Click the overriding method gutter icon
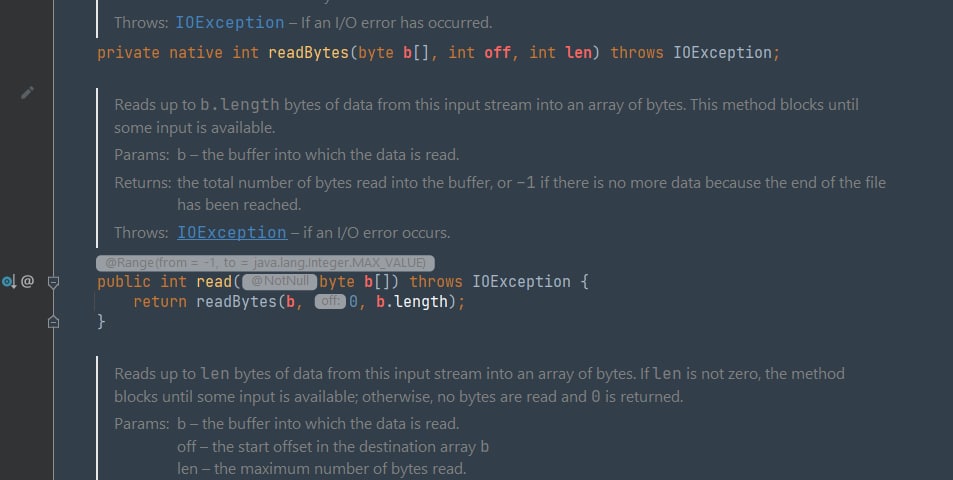The width and height of the screenshot is (953, 480). 9,281
